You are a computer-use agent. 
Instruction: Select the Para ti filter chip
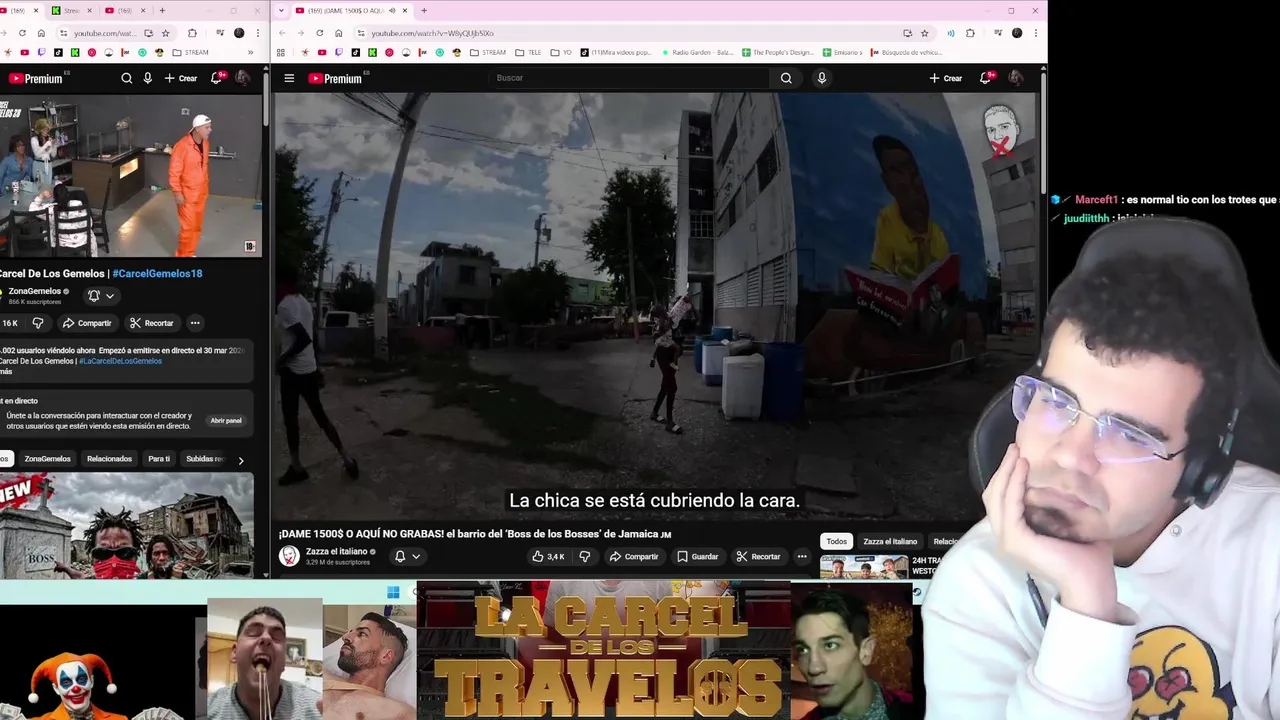click(x=159, y=459)
